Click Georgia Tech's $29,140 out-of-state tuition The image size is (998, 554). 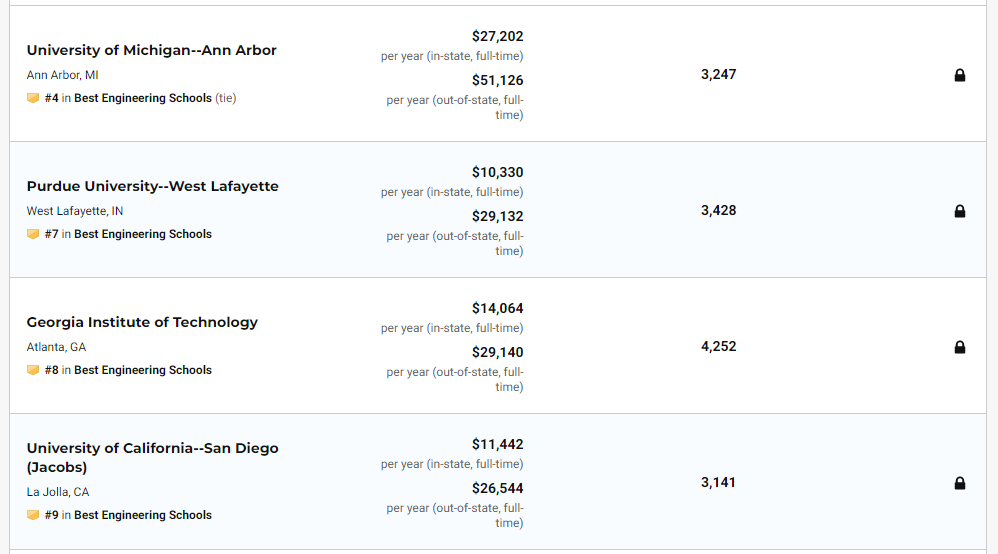click(497, 352)
